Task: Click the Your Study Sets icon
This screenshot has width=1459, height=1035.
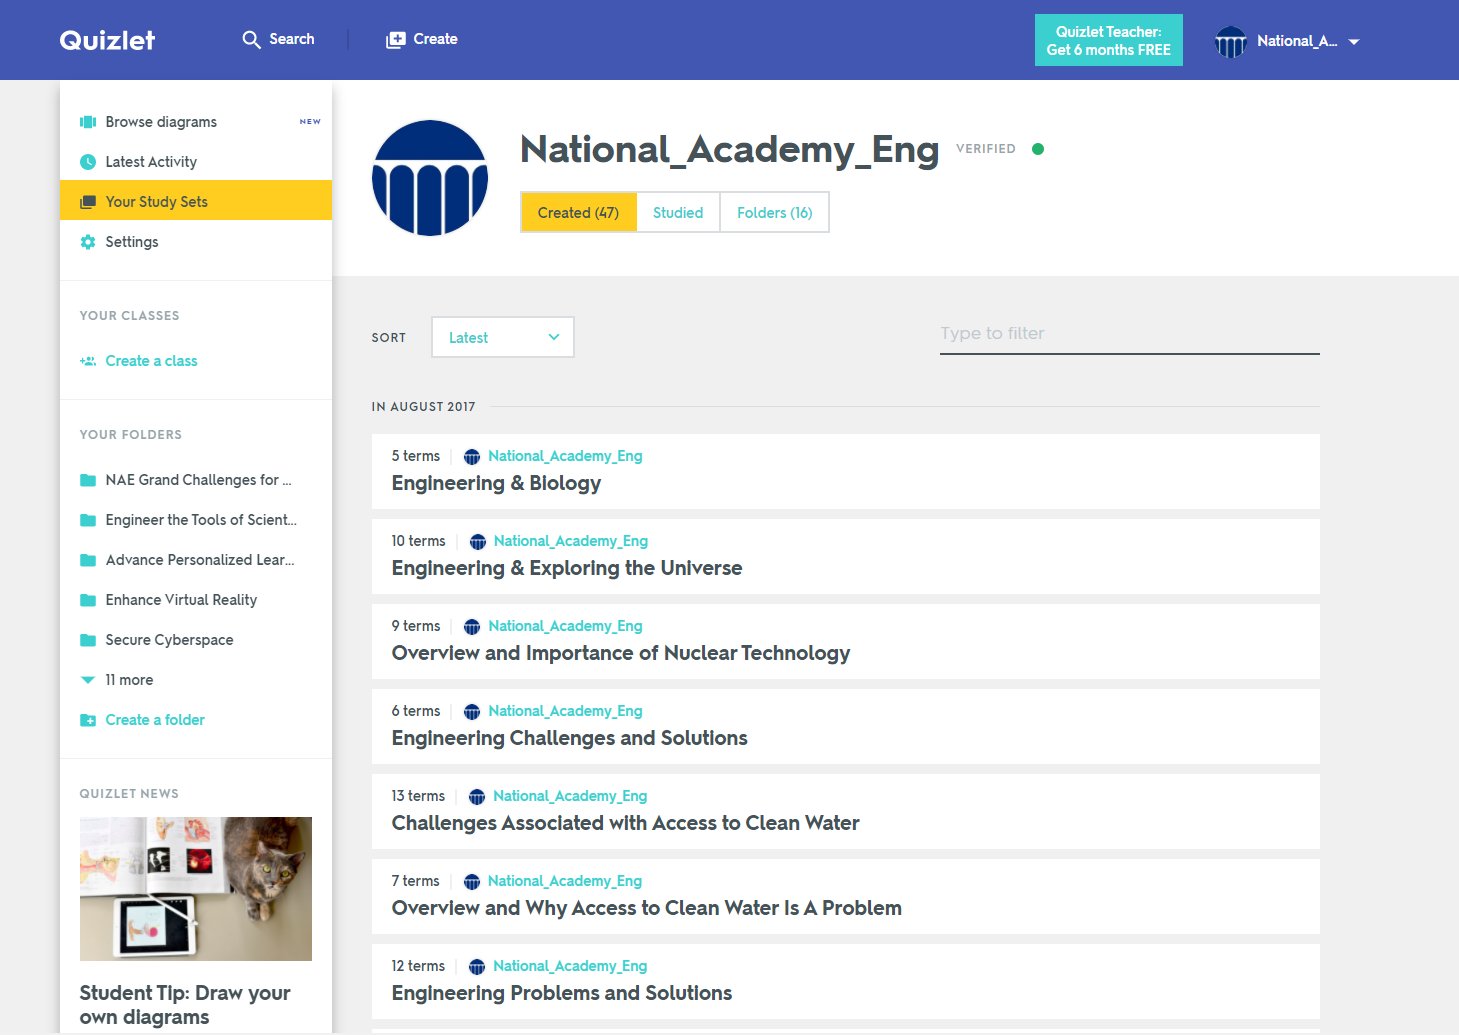Action: (88, 202)
